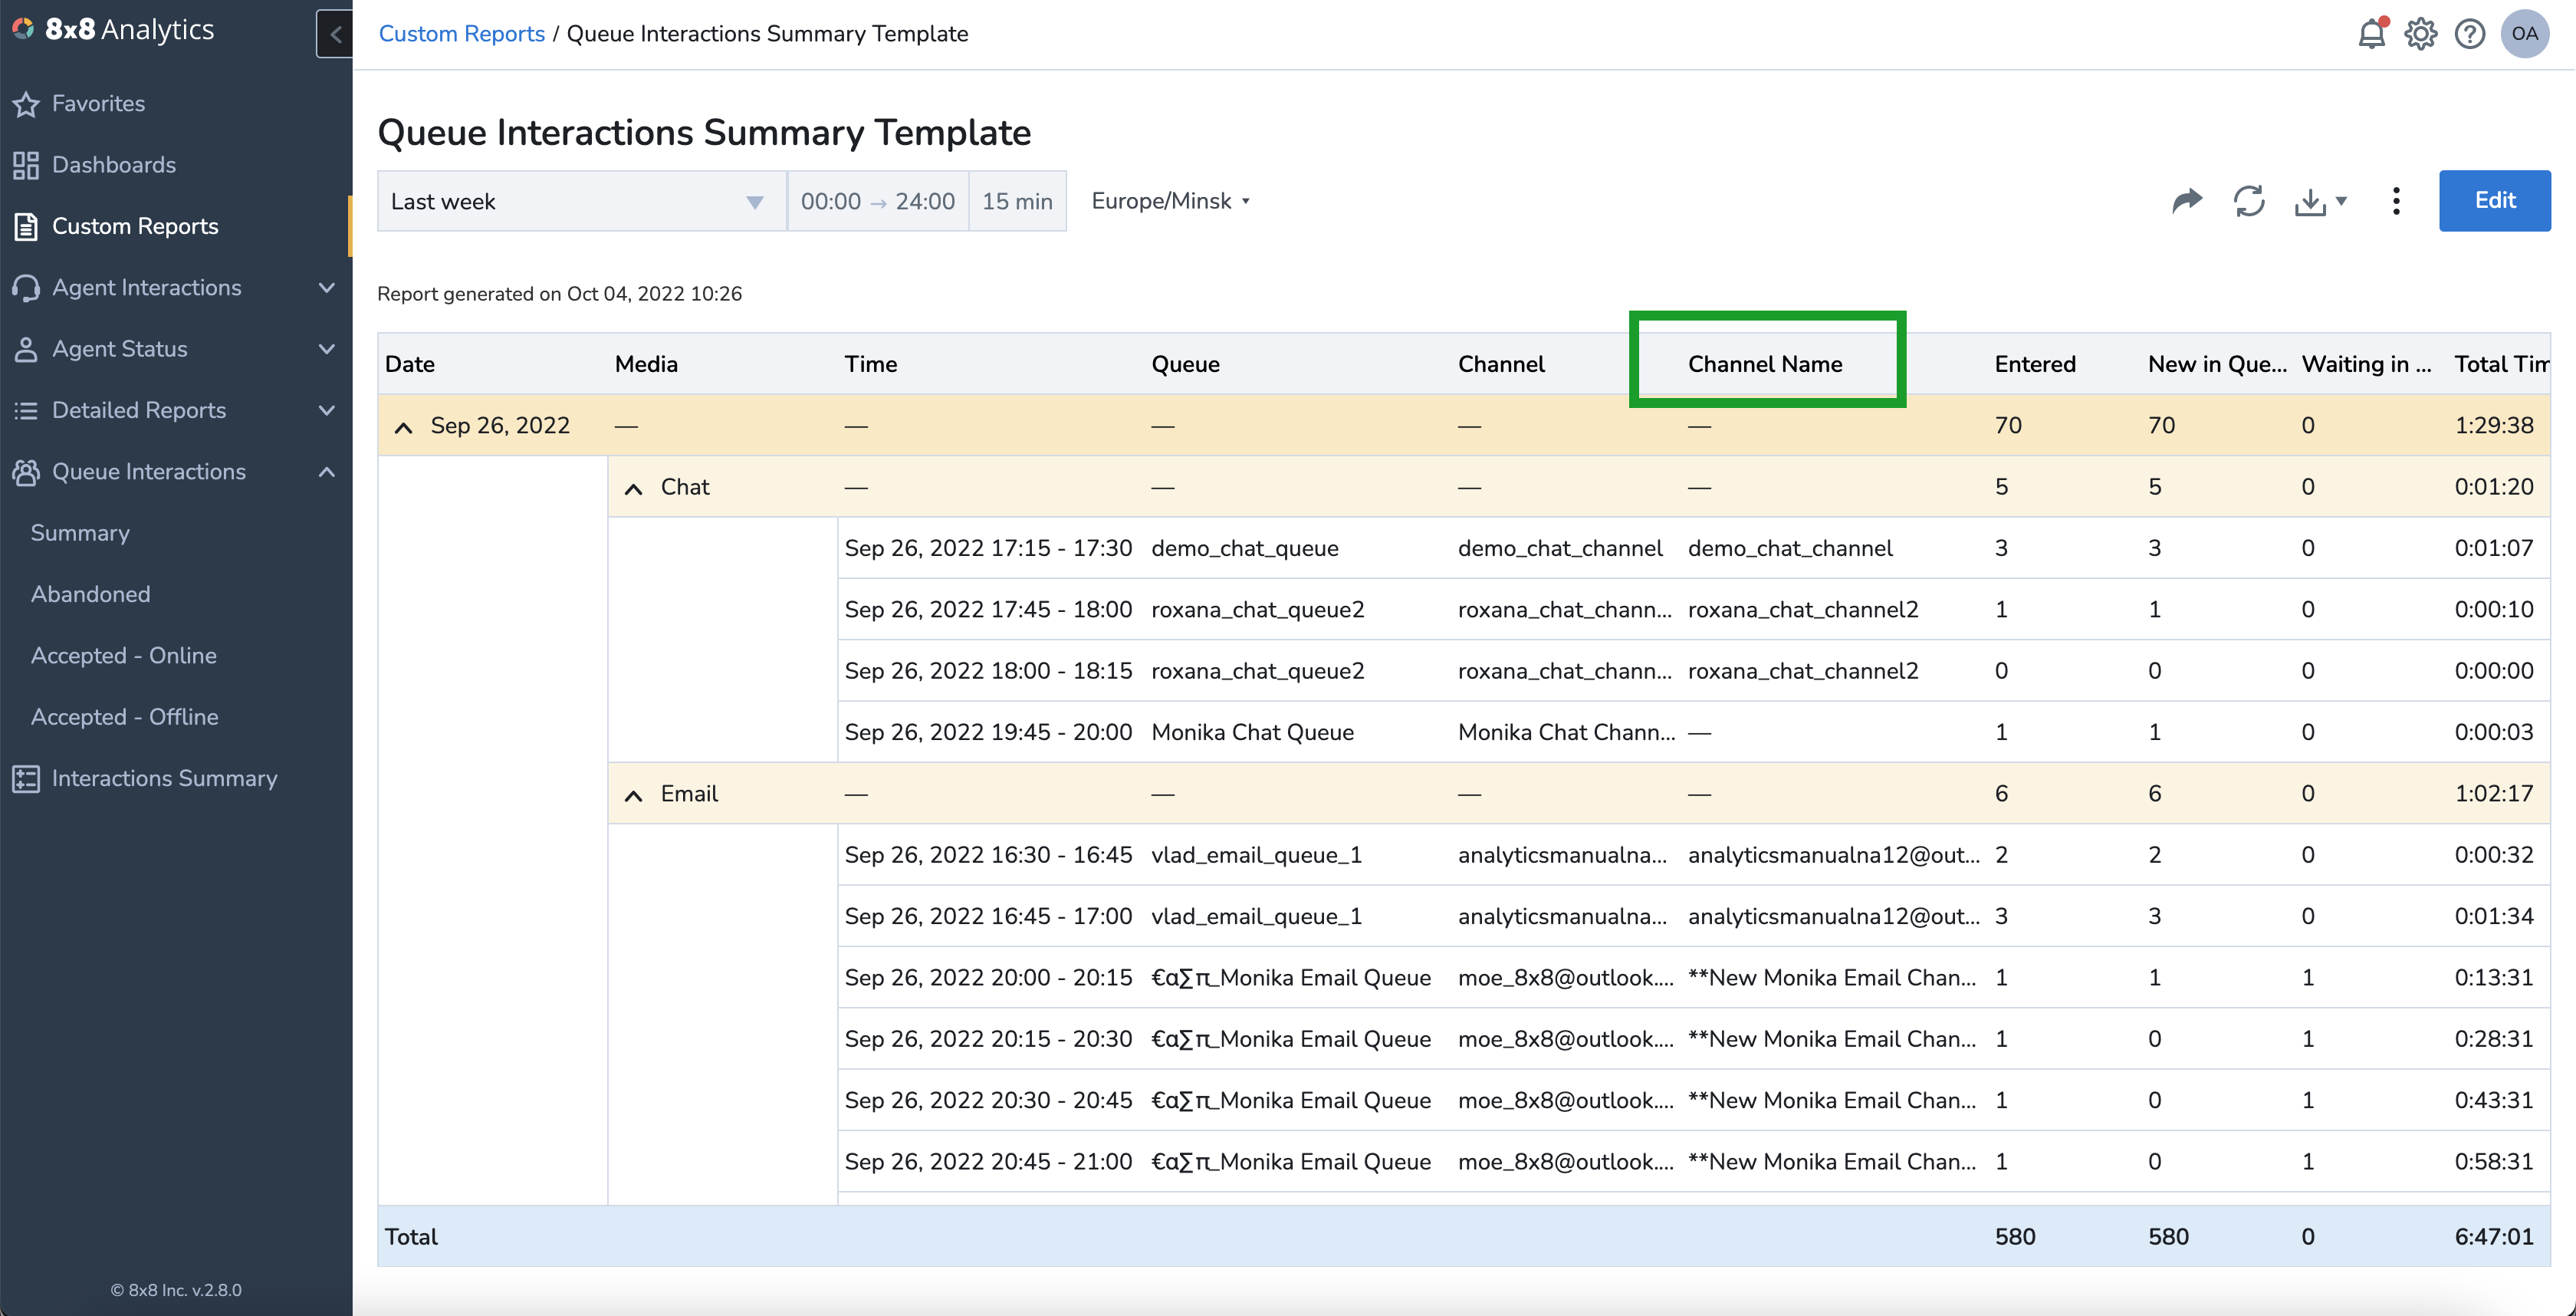Open the notifications bell
The height and width of the screenshot is (1316, 2576).
pyautogui.click(x=2371, y=34)
